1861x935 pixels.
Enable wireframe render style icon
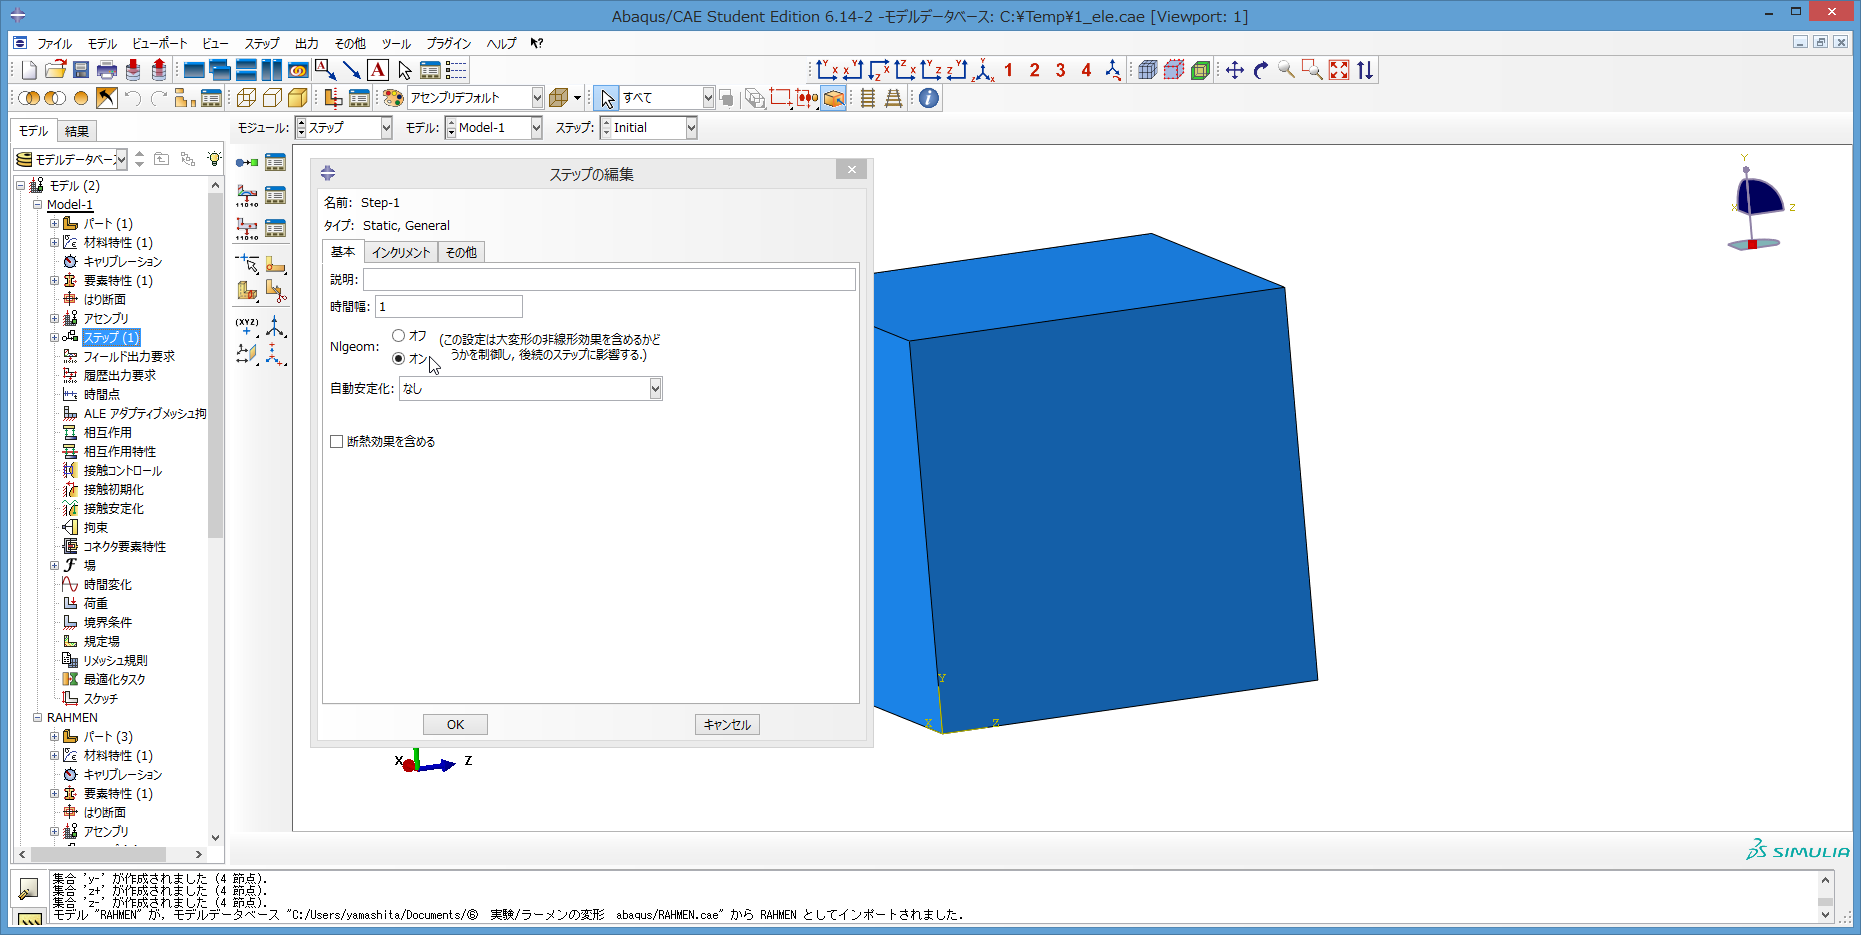coord(246,98)
